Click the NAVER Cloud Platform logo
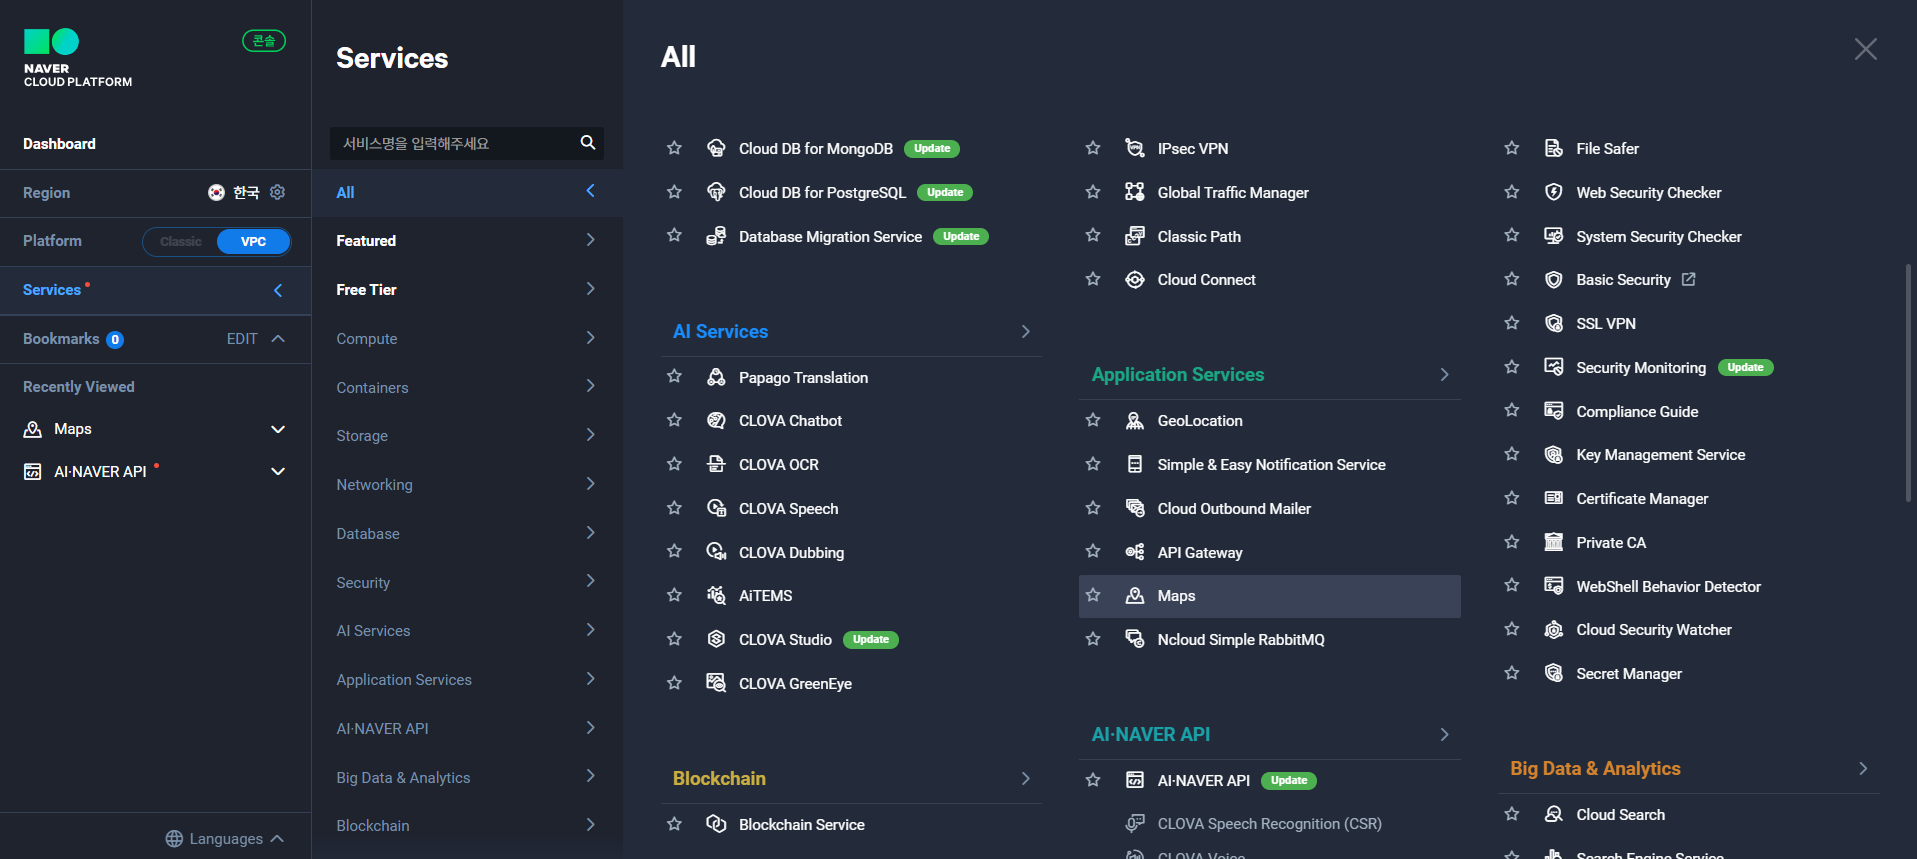Image resolution: width=1917 pixels, height=859 pixels. tap(78, 58)
